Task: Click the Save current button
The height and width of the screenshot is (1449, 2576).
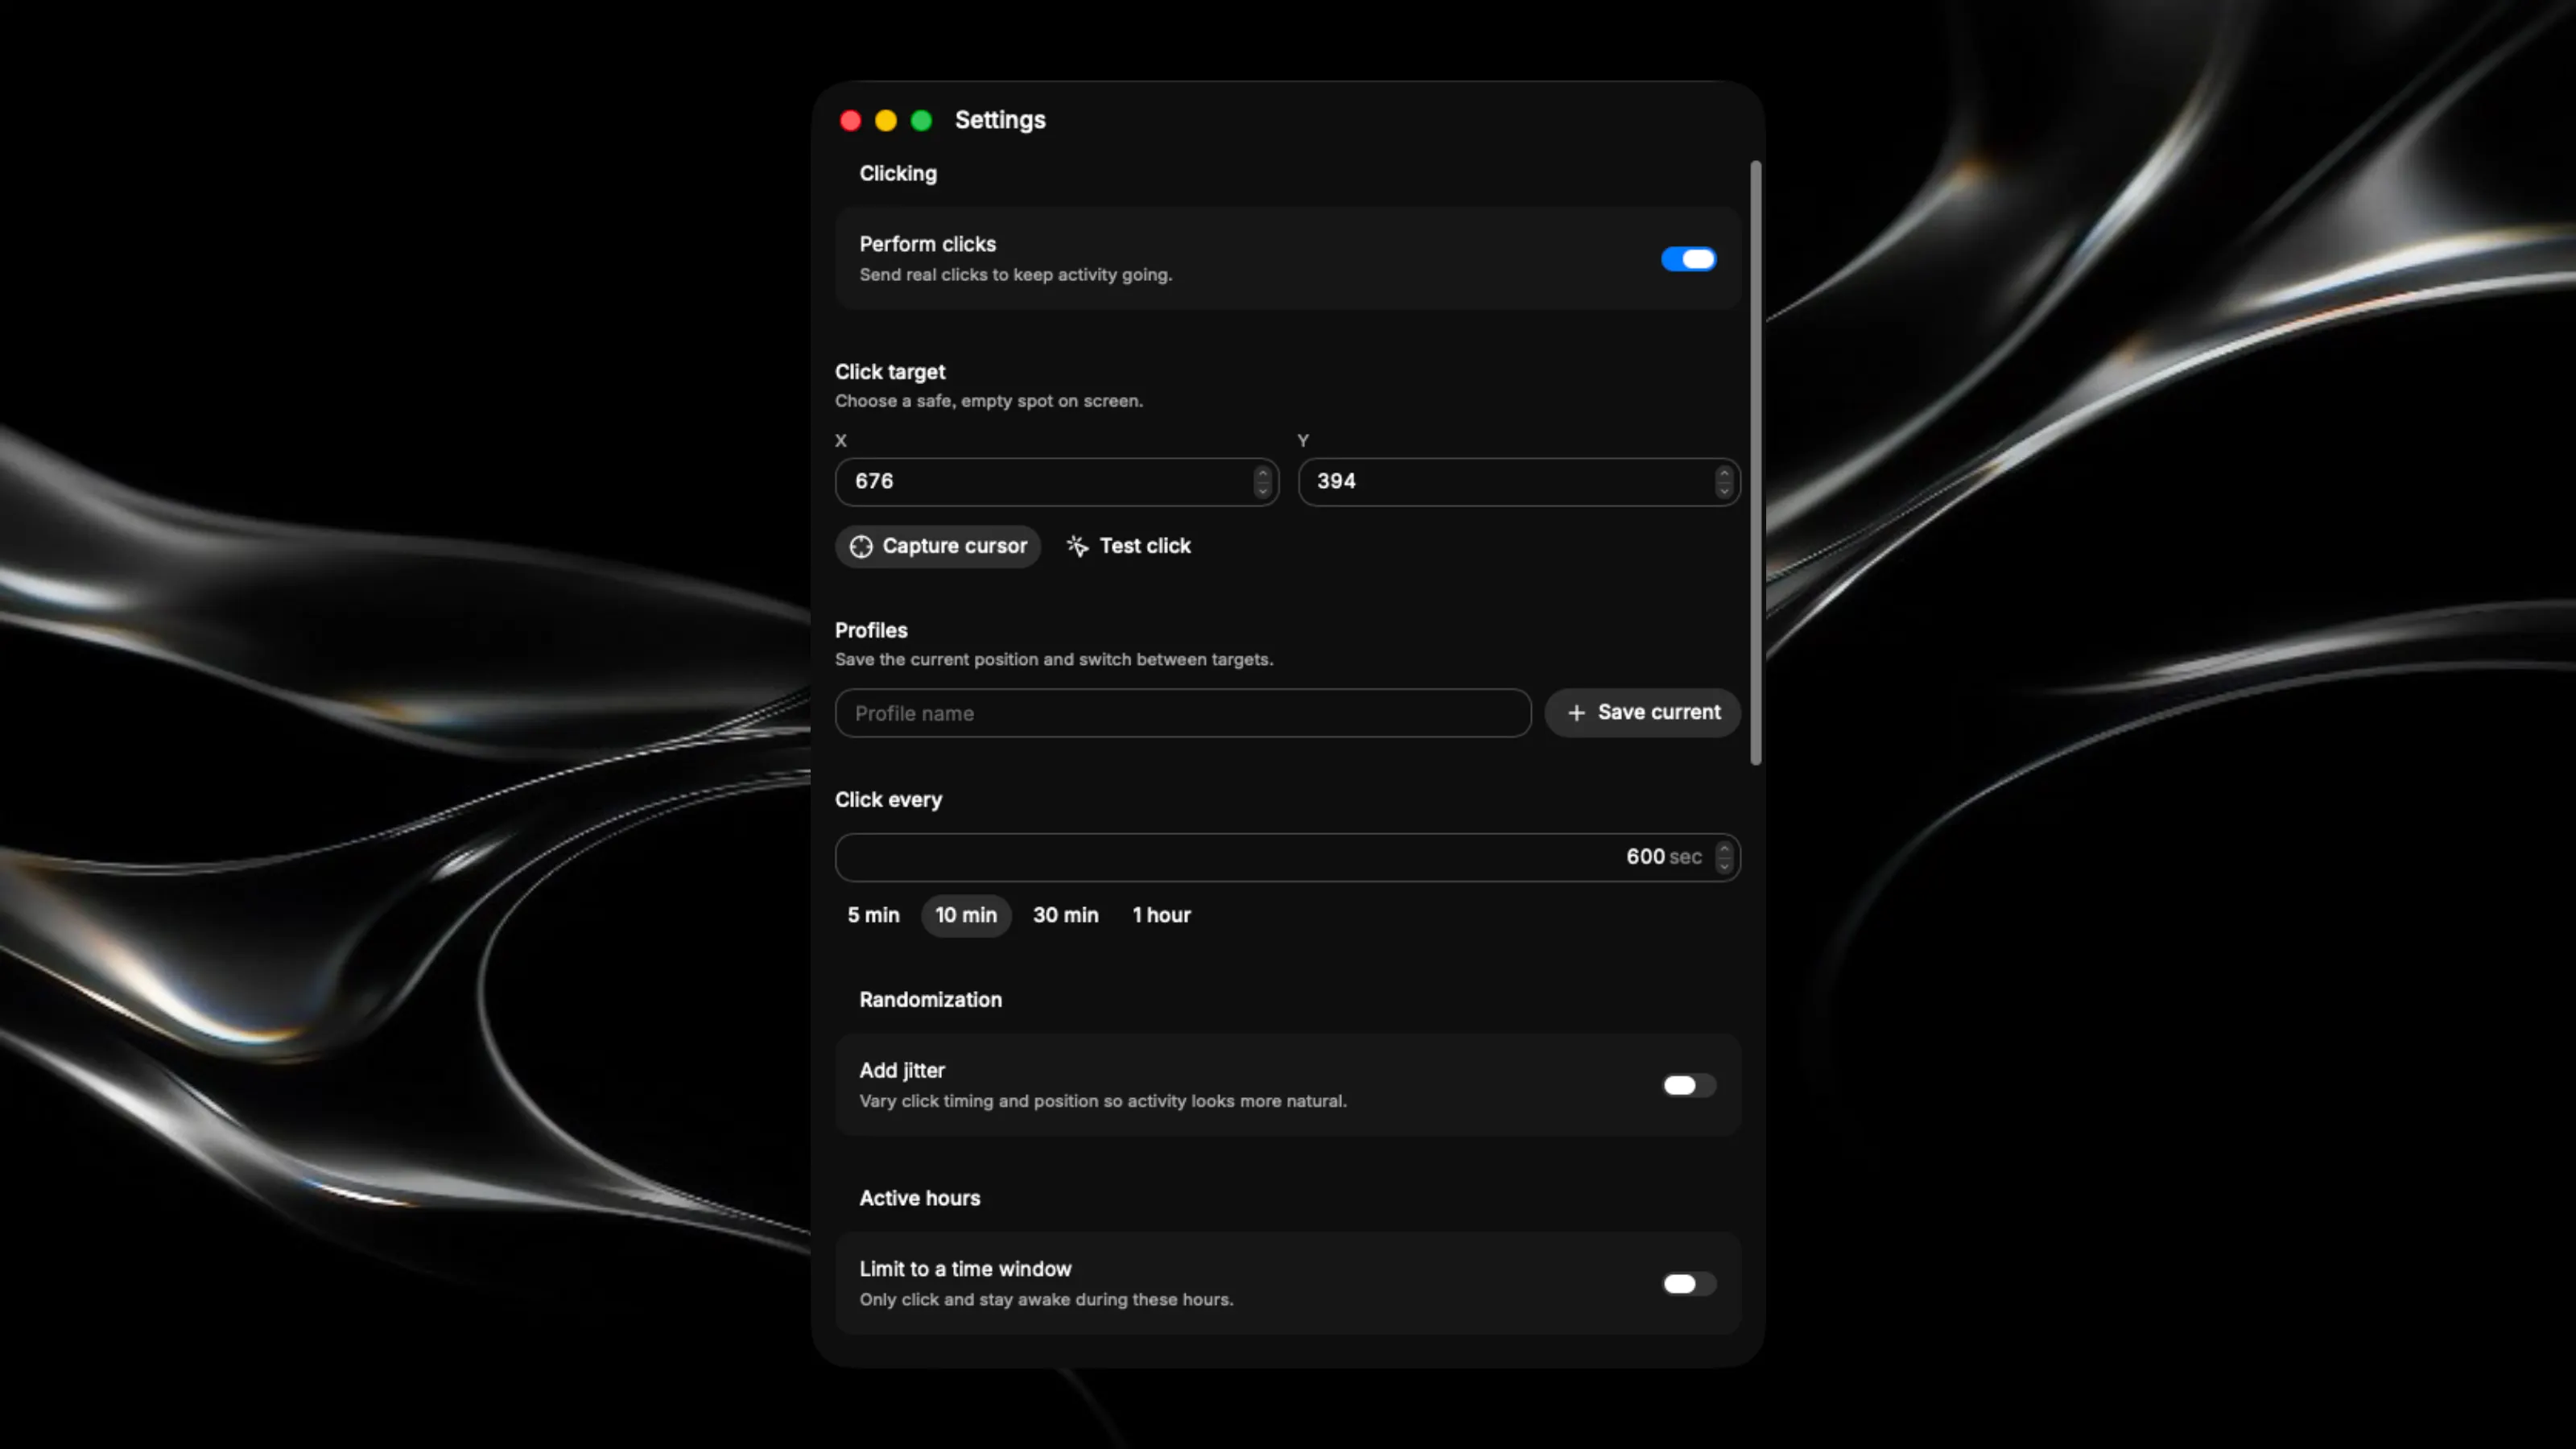Action: click(x=1642, y=713)
